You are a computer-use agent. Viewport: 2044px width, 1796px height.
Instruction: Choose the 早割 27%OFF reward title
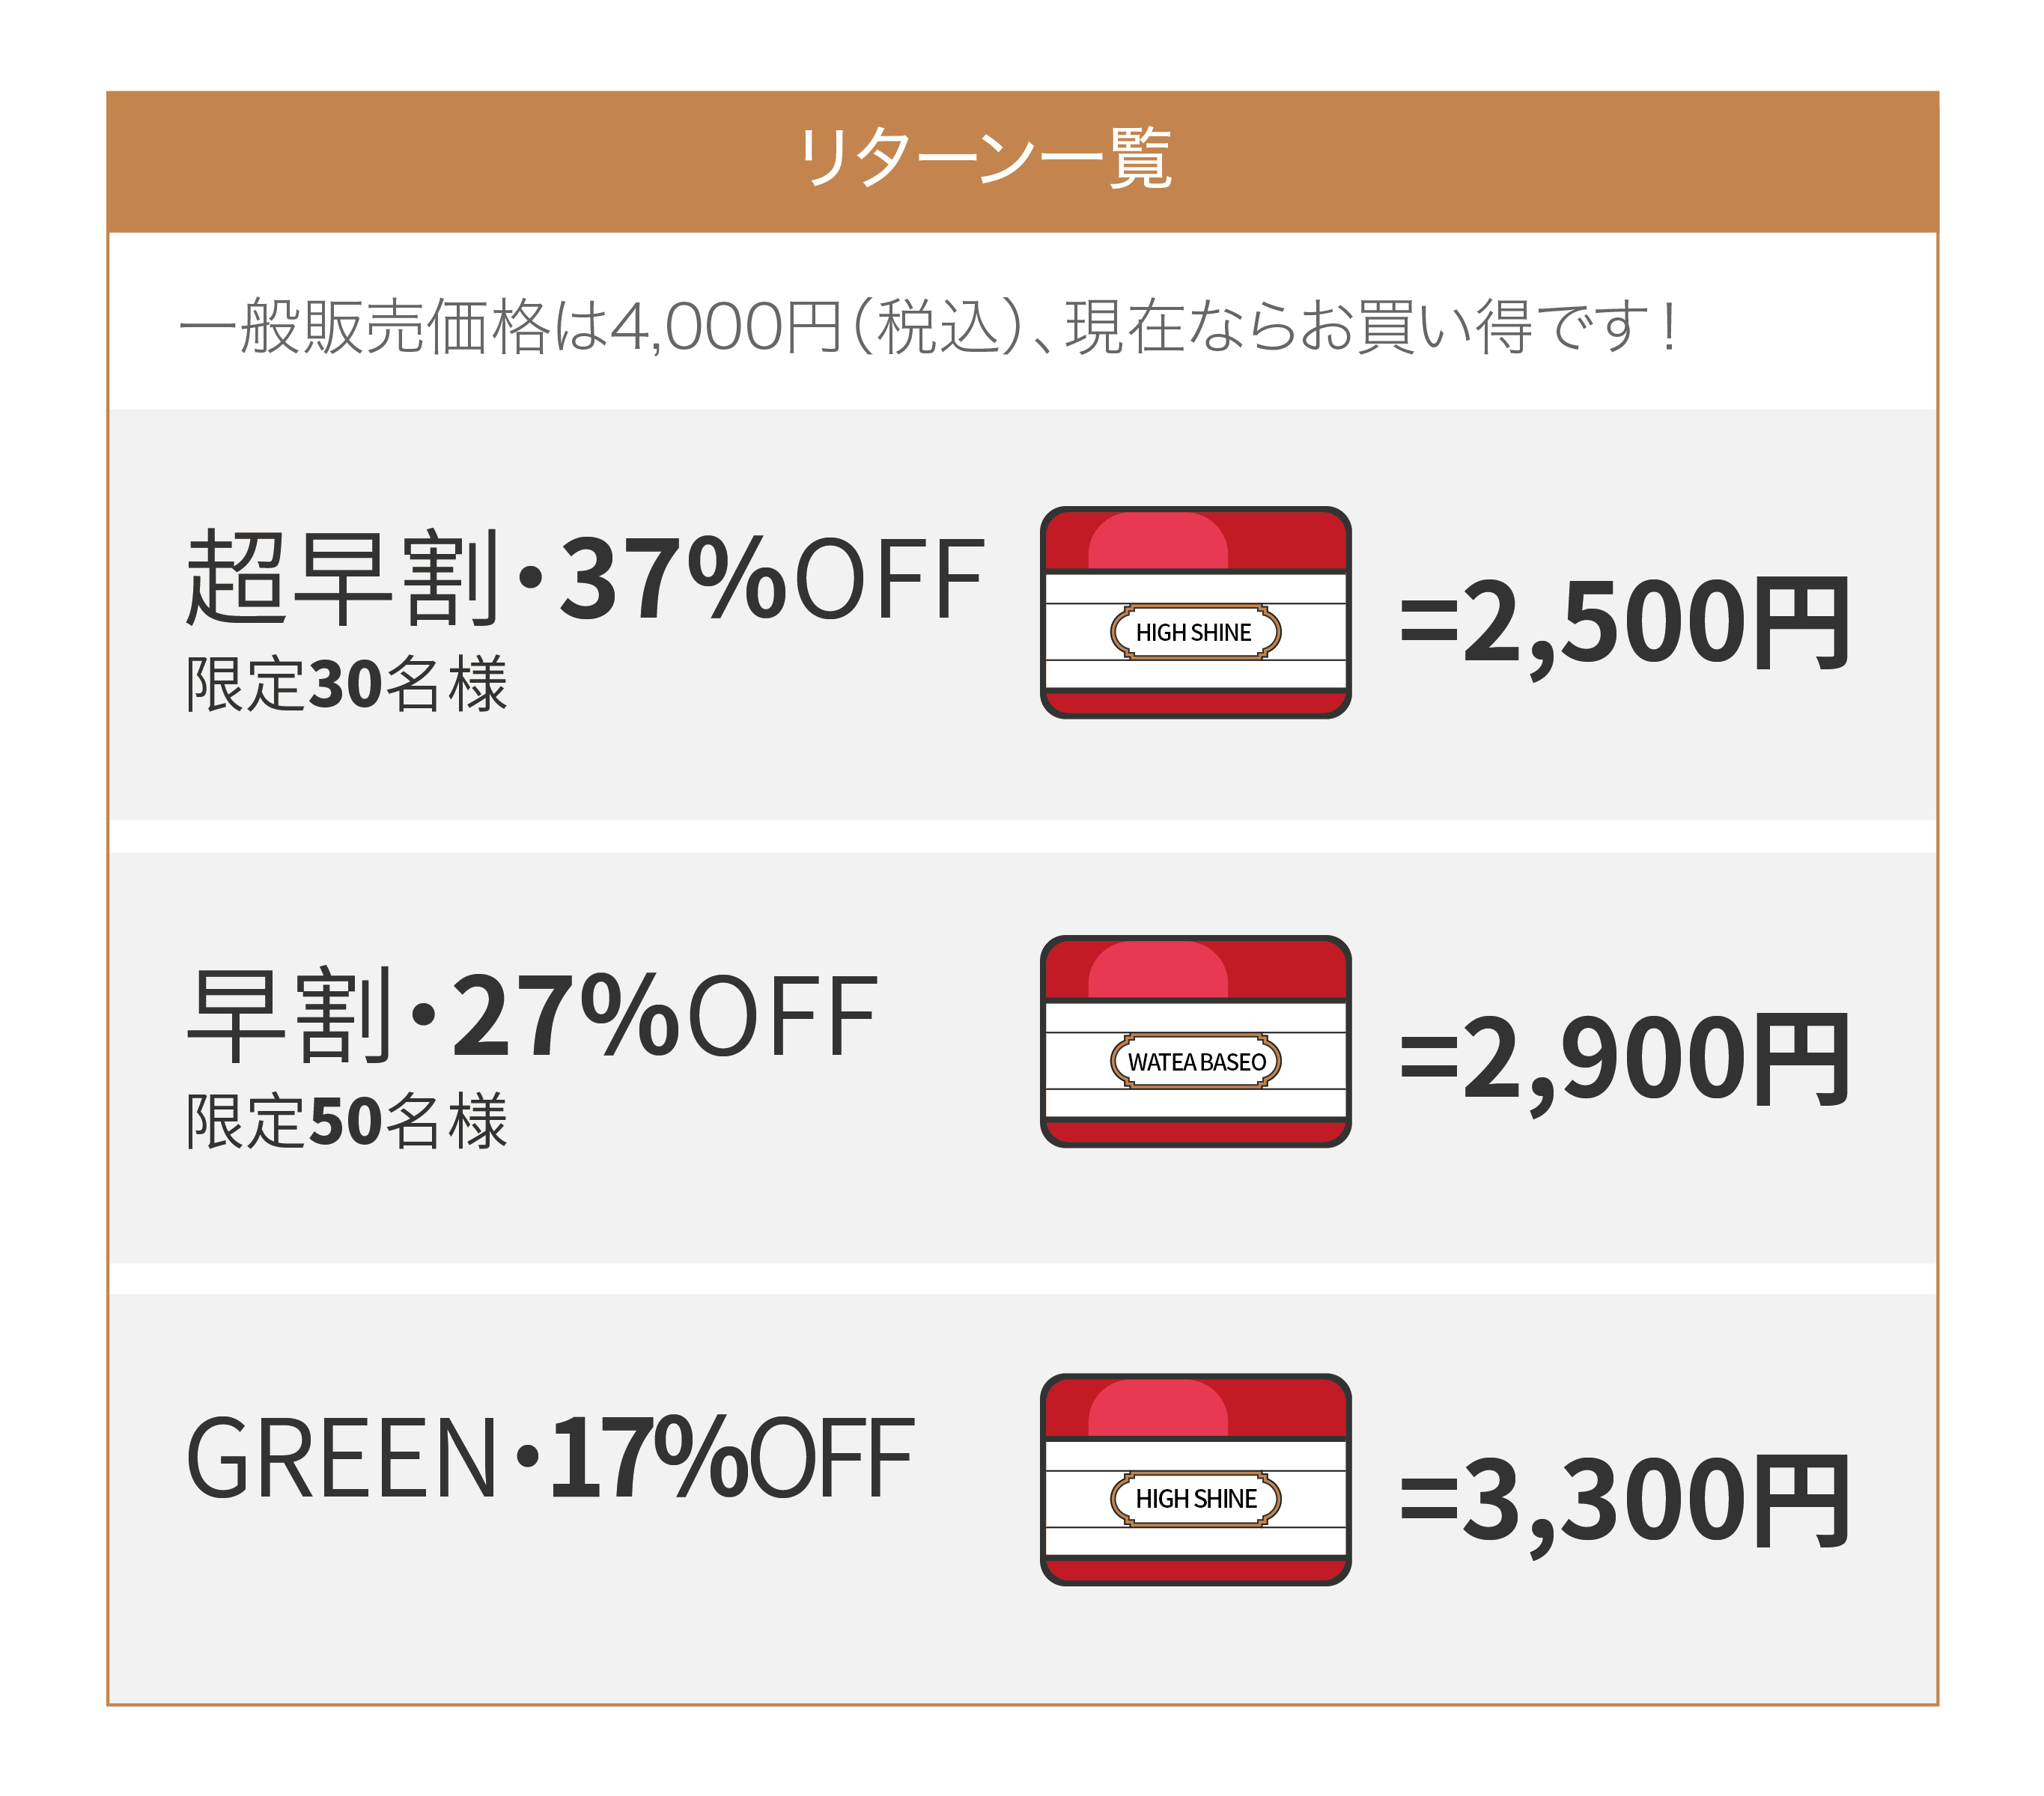coord(532,1015)
